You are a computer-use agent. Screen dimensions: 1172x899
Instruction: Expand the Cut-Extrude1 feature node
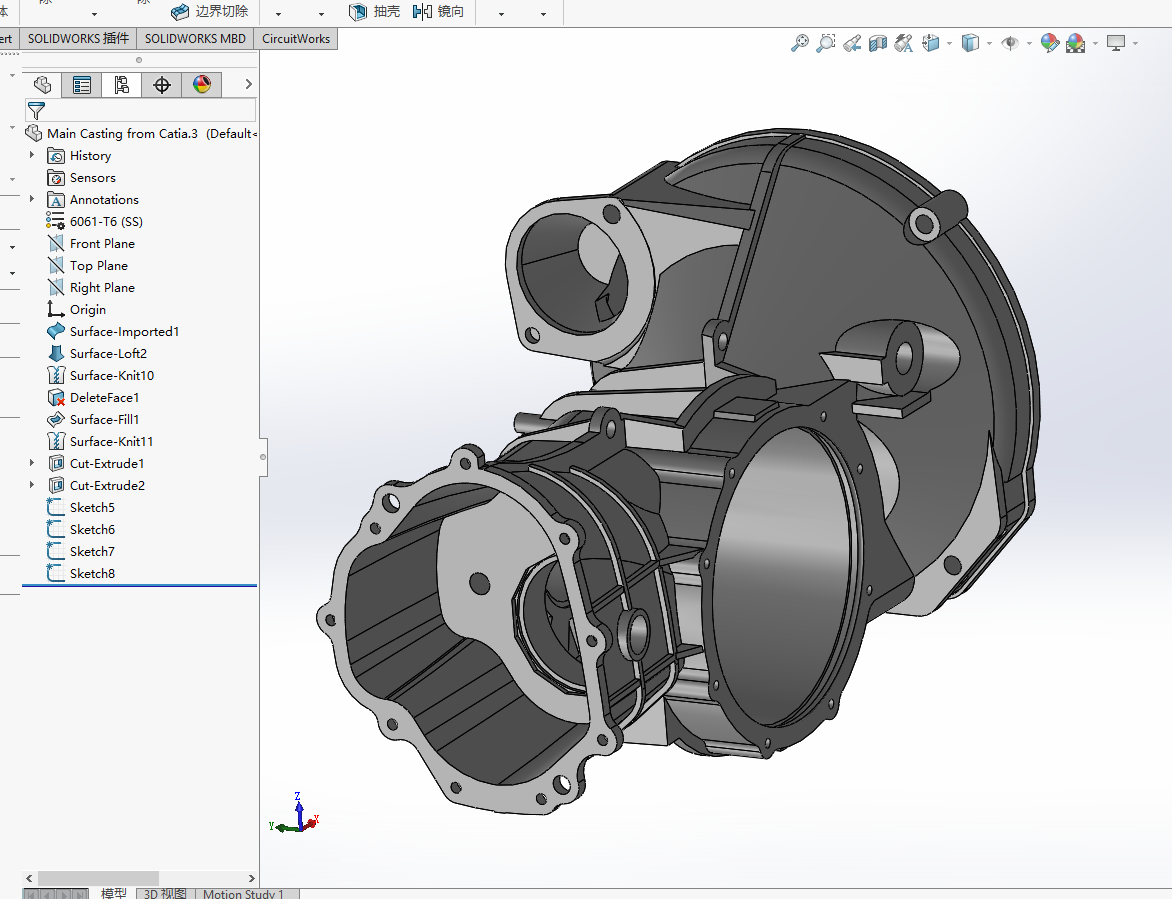point(32,463)
